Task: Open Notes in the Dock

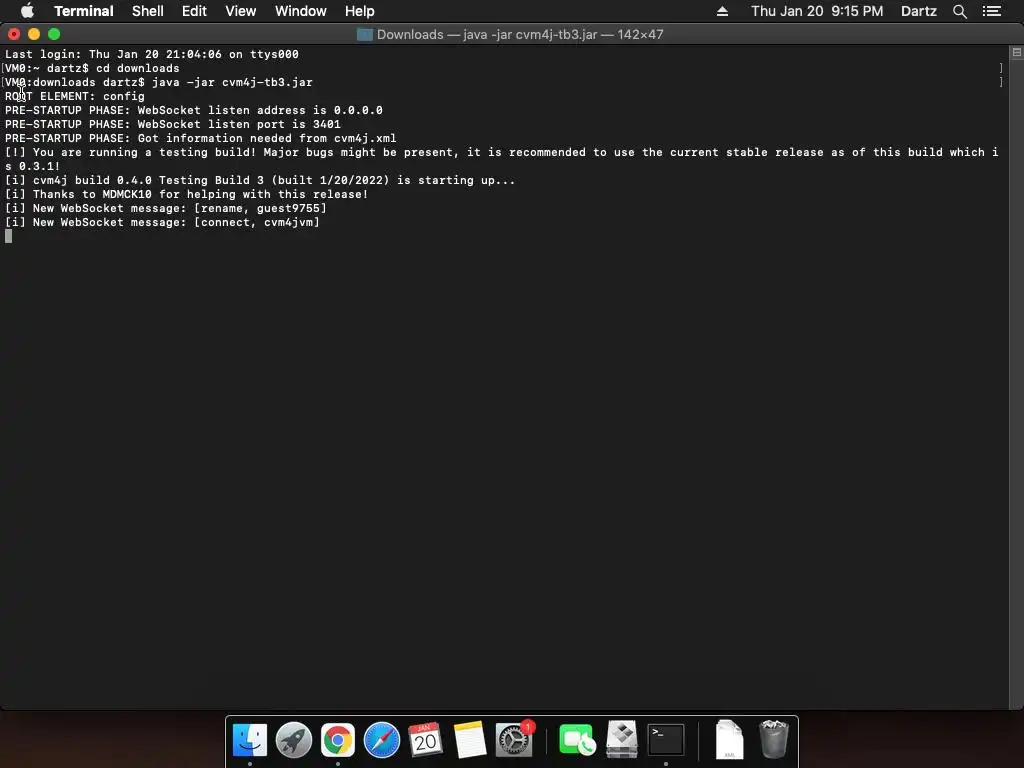Action: click(x=470, y=740)
